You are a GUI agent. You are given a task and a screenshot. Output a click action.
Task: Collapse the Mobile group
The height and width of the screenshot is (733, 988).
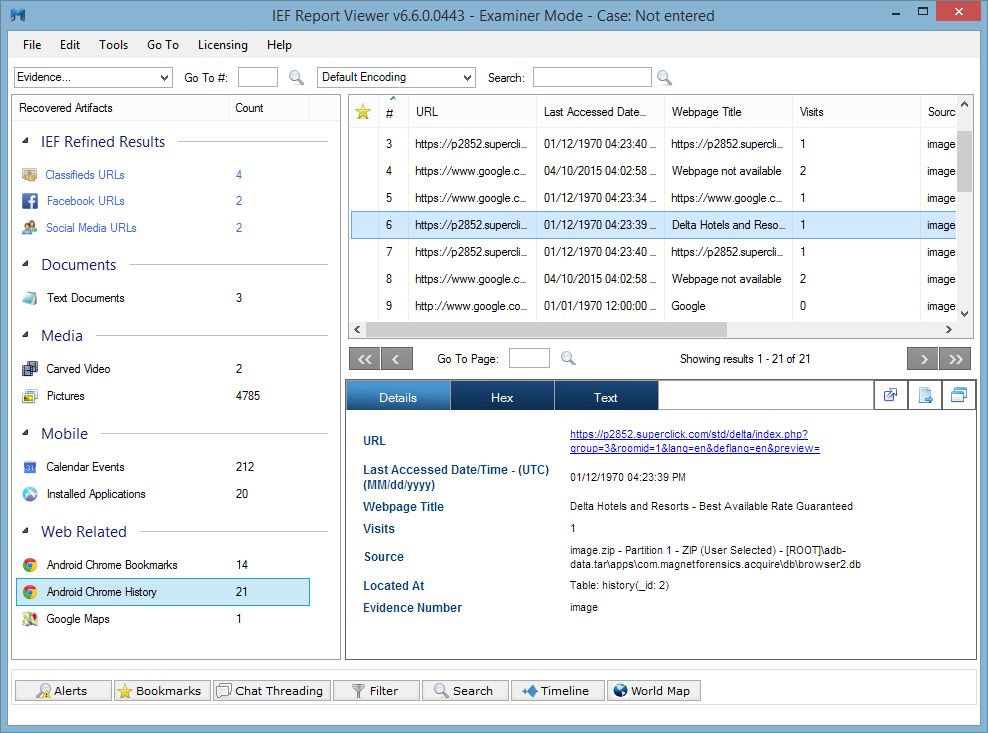pos(25,433)
